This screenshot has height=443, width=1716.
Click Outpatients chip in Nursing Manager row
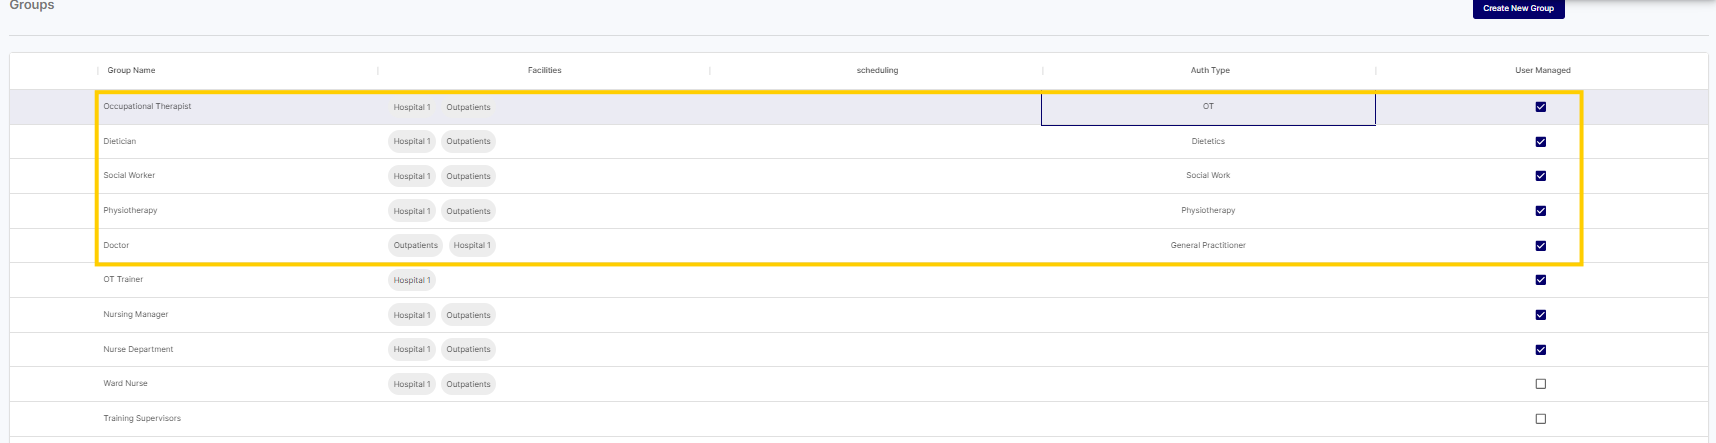[x=468, y=315]
